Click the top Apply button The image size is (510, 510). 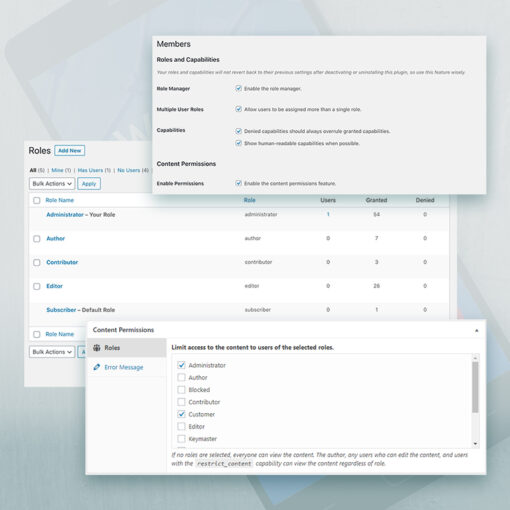click(89, 184)
